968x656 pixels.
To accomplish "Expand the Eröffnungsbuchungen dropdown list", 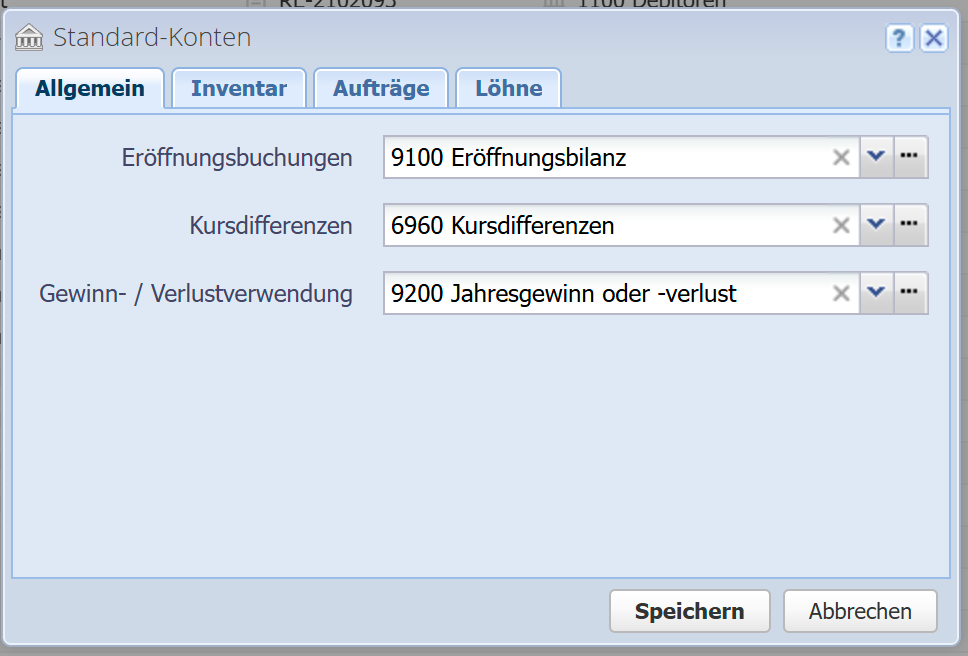I will click(x=876, y=157).
